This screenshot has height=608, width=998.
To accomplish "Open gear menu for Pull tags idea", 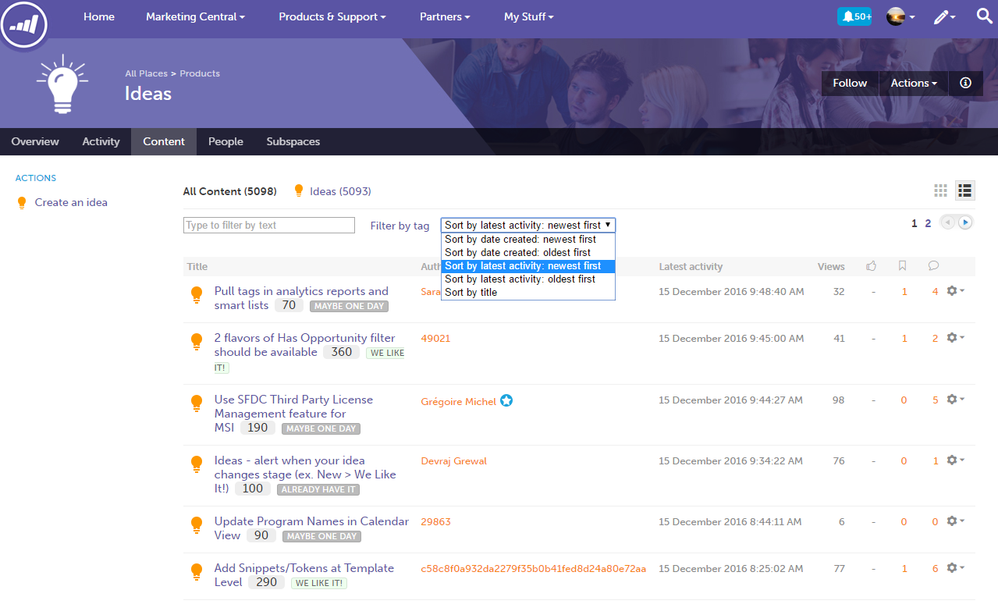I will click(x=955, y=291).
